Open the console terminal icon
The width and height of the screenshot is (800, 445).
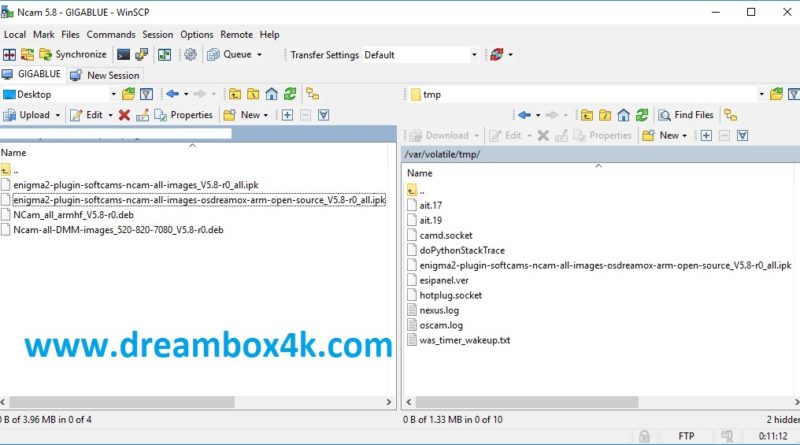click(123, 55)
